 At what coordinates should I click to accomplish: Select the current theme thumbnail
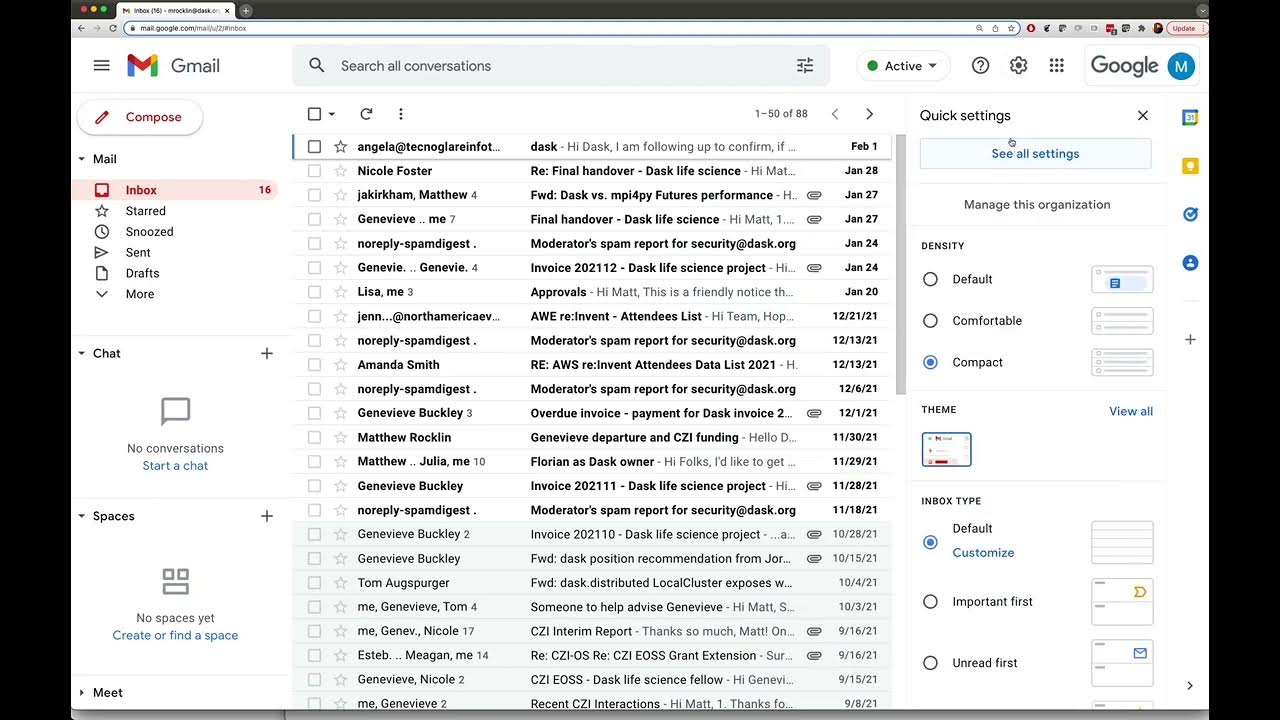click(946, 450)
